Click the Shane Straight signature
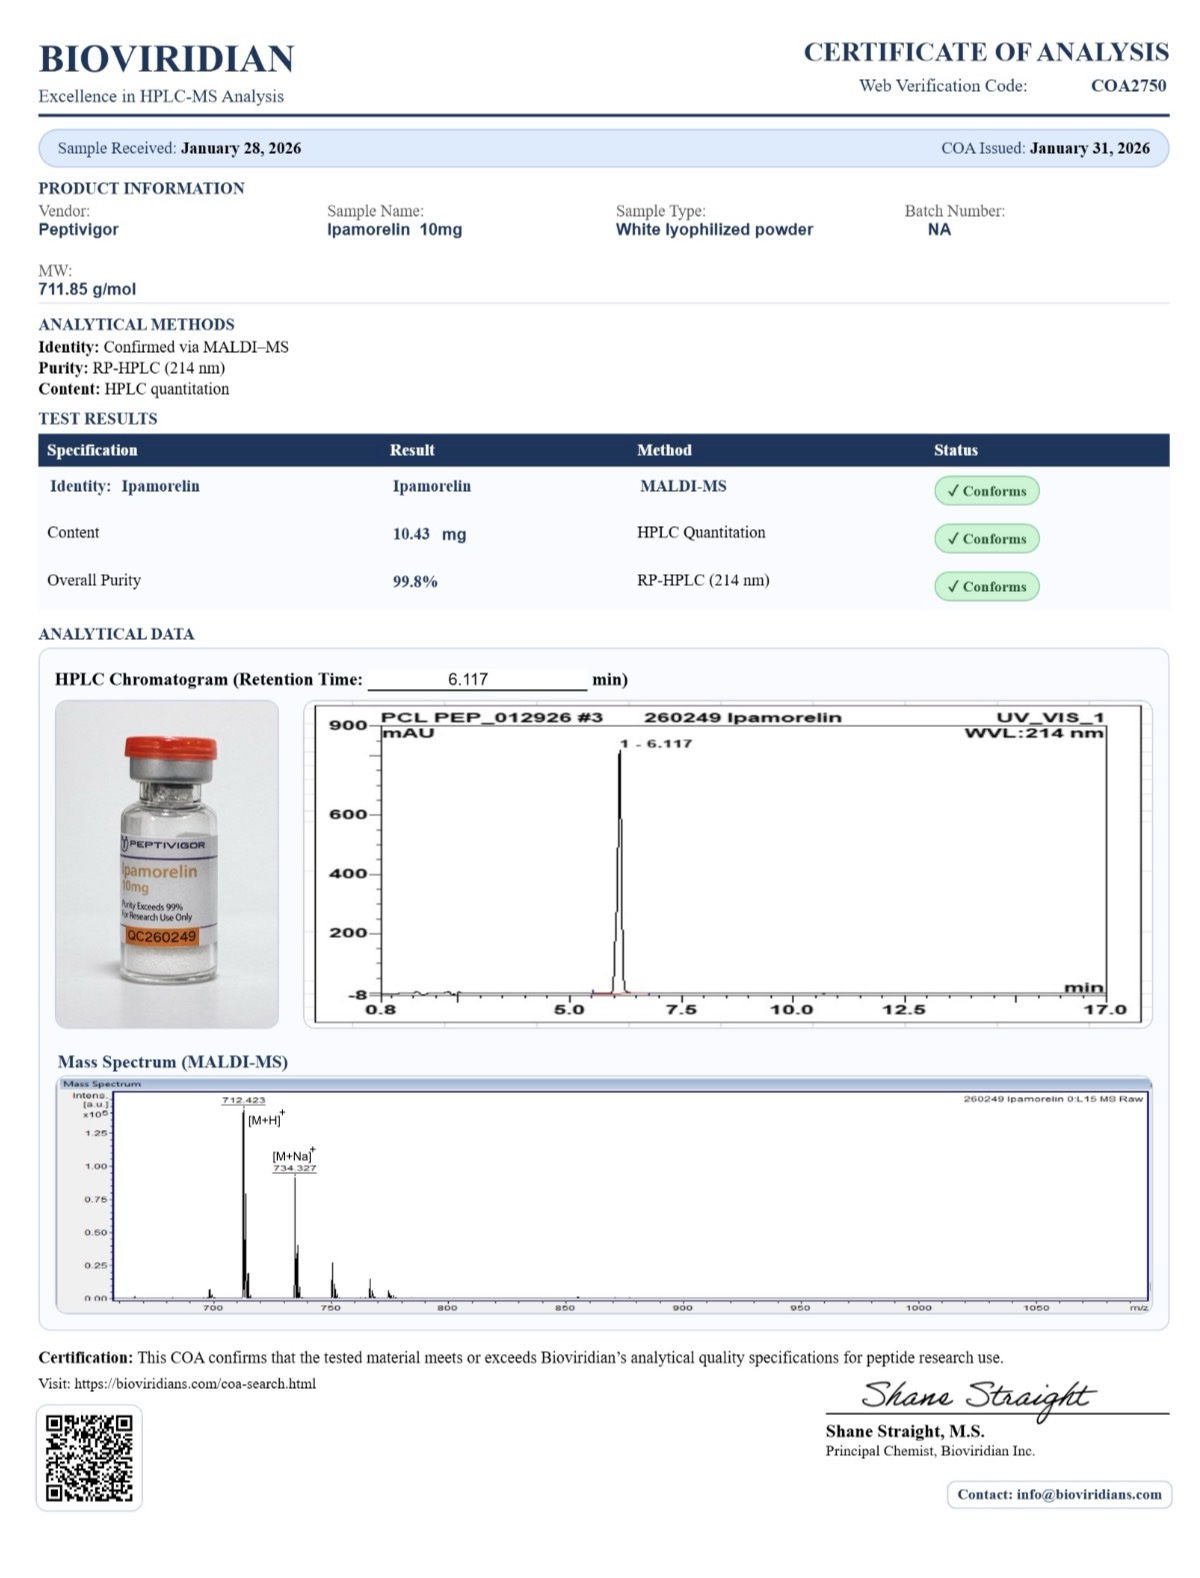 pos(977,1395)
